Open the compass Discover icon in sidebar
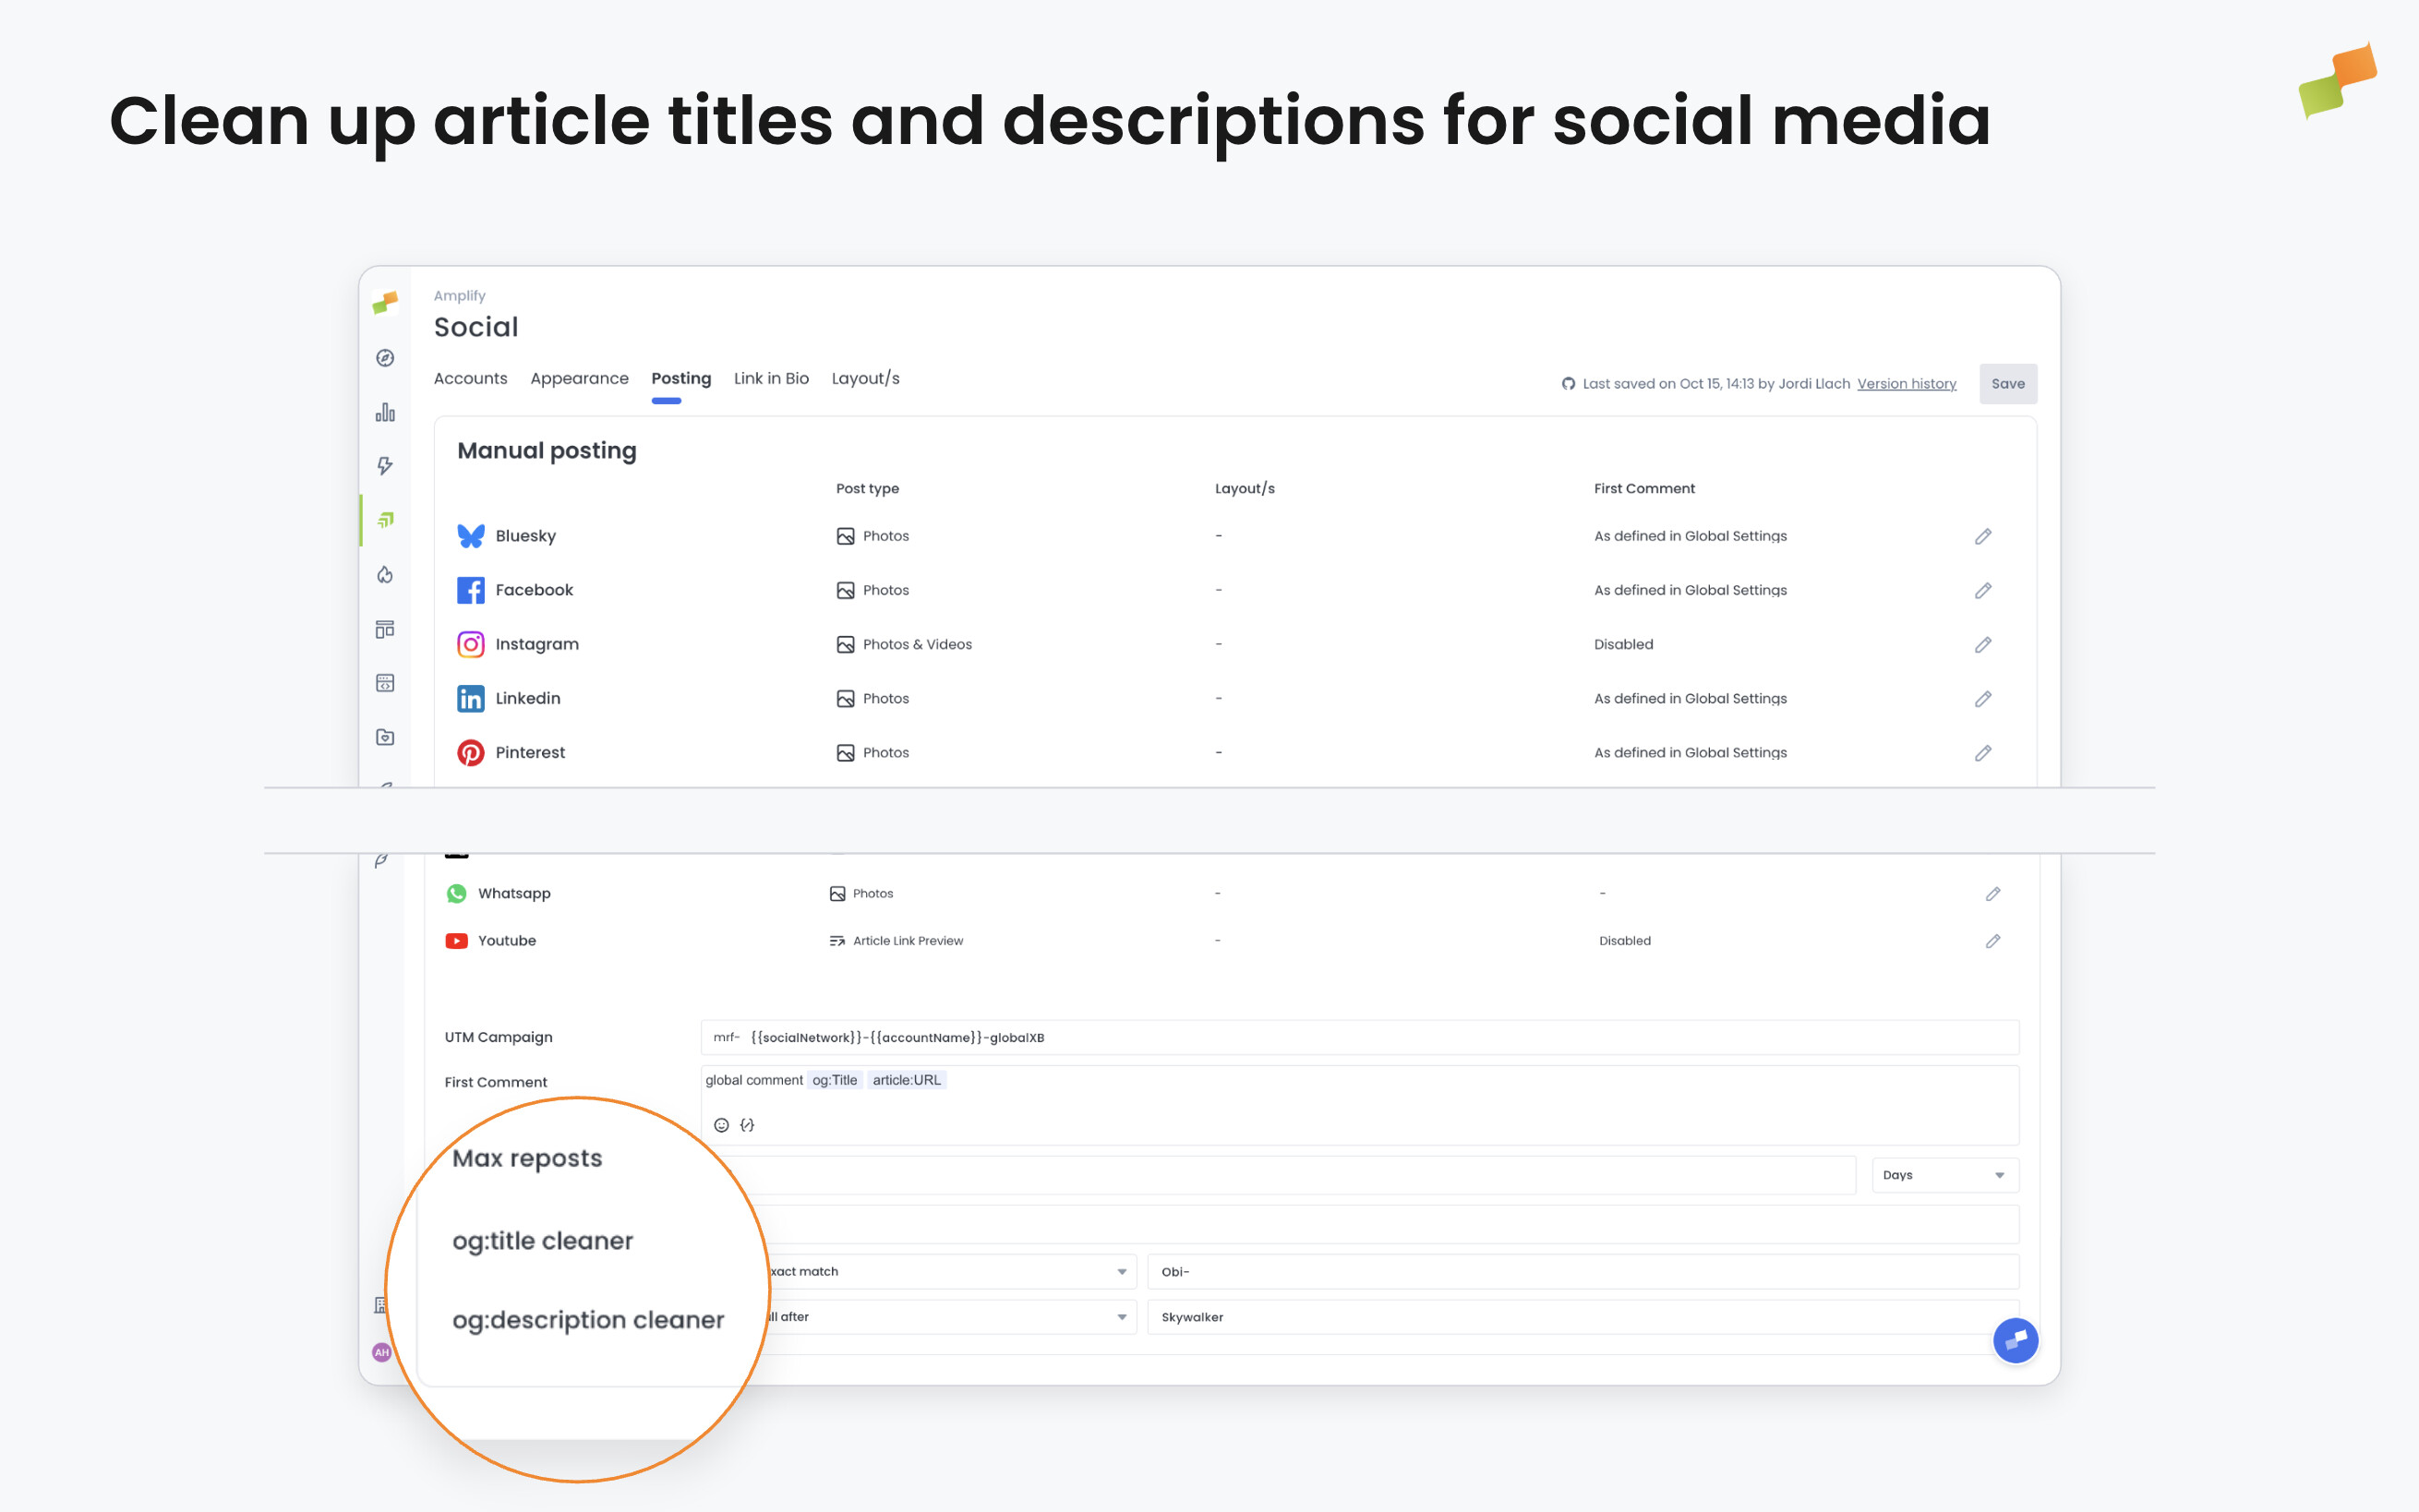The image size is (2419, 1512). pos(385,358)
